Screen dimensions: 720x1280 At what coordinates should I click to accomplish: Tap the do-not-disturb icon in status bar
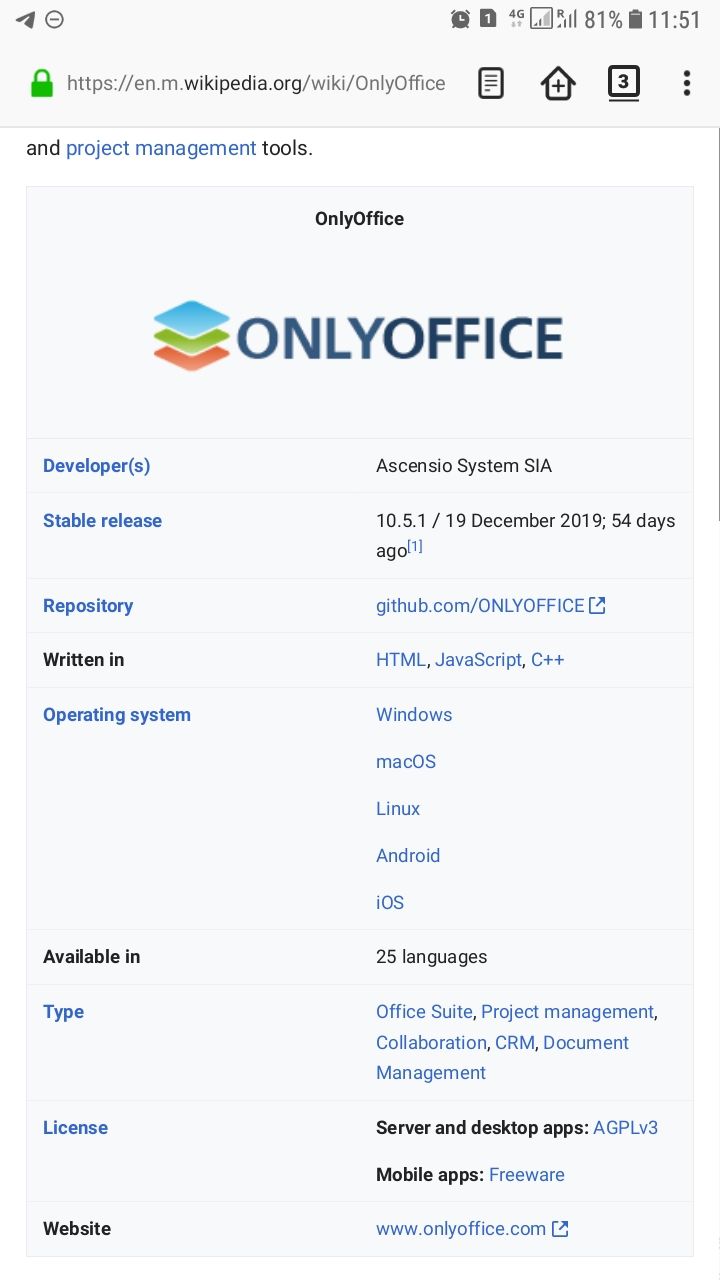(55, 19)
